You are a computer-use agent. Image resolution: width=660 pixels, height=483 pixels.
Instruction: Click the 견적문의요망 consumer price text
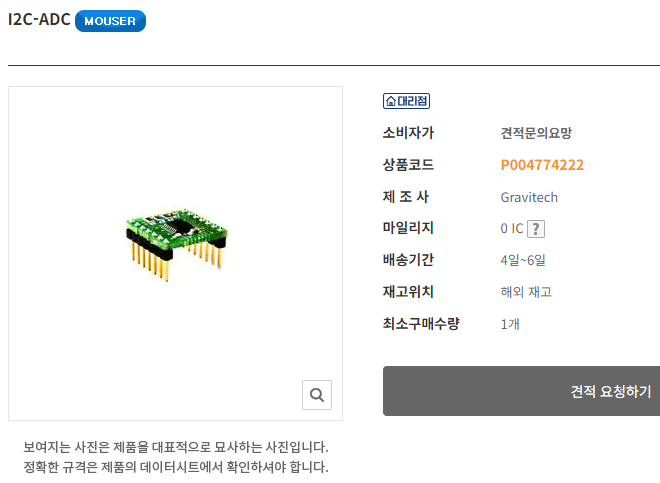(x=536, y=133)
